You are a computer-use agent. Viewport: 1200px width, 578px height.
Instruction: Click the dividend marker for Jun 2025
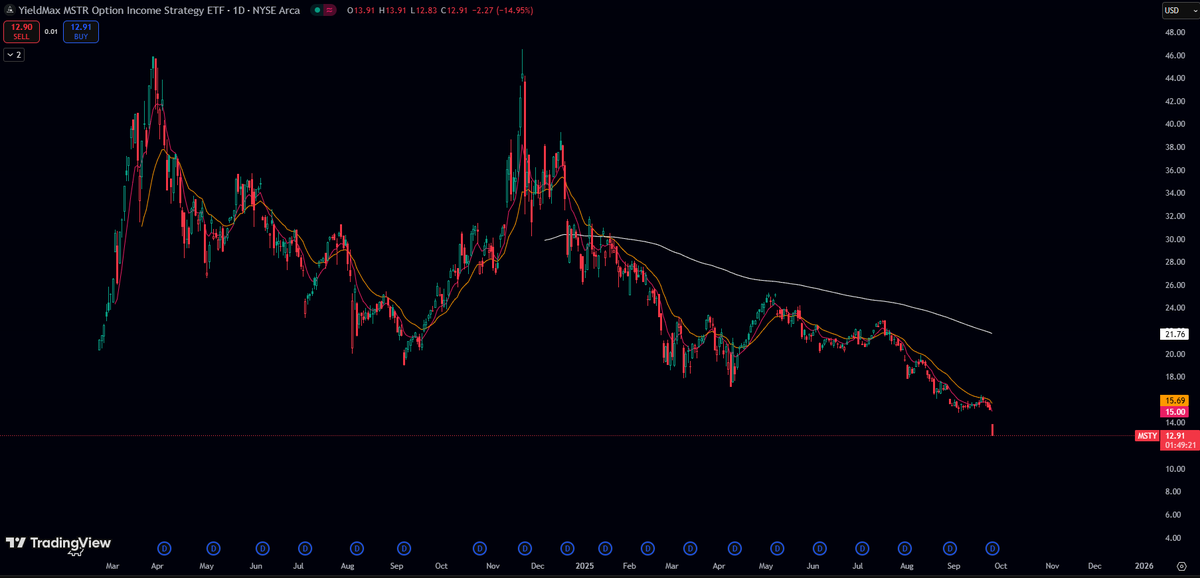[x=820, y=548]
